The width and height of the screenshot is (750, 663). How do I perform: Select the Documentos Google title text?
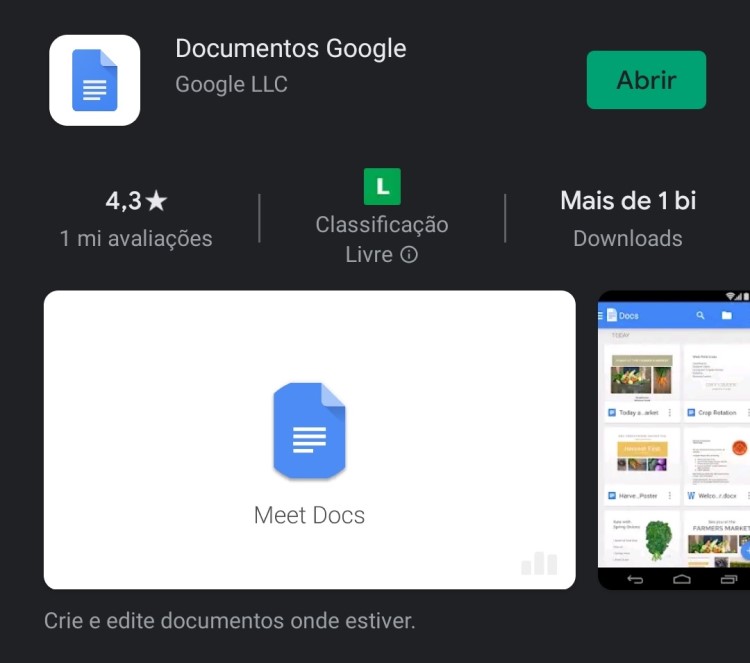[291, 48]
